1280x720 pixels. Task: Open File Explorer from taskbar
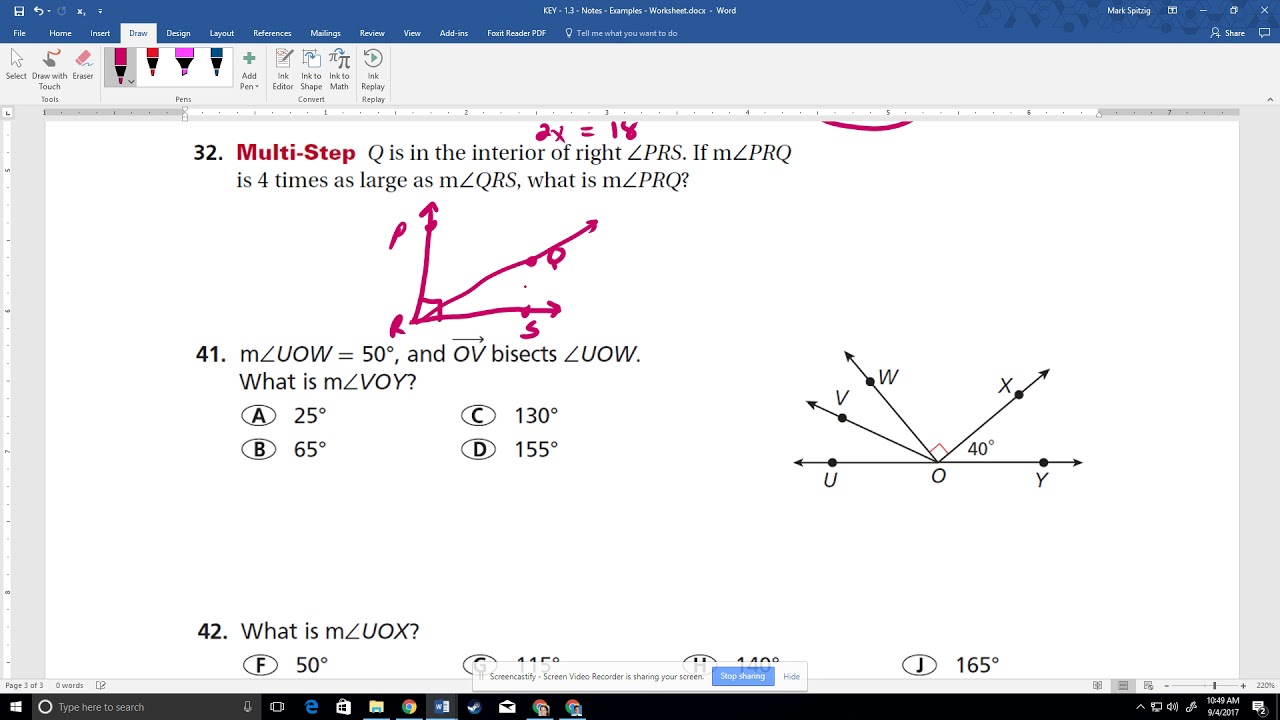pyautogui.click(x=376, y=707)
